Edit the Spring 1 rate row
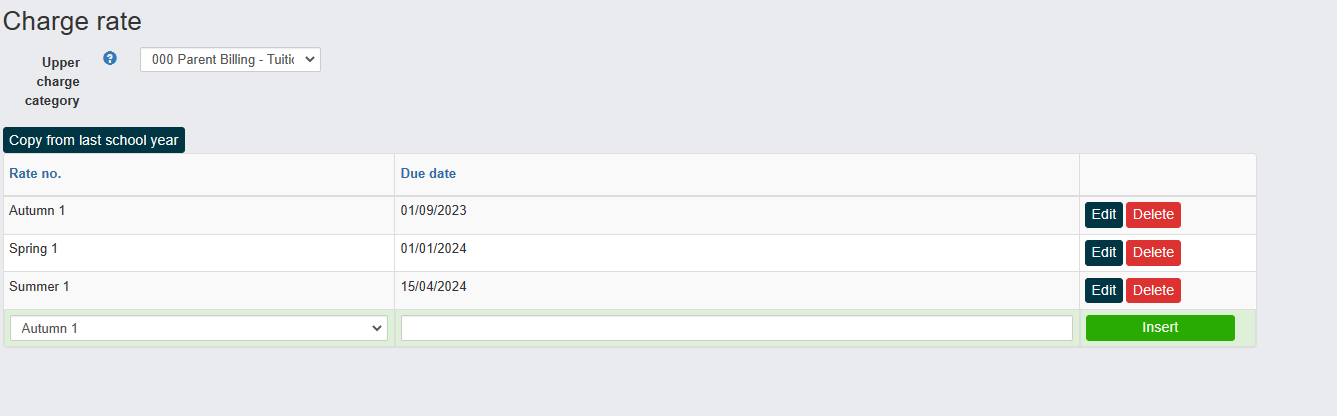Image resolution: width=1337 pixels, height=416 pixels. click(1104, 253)
